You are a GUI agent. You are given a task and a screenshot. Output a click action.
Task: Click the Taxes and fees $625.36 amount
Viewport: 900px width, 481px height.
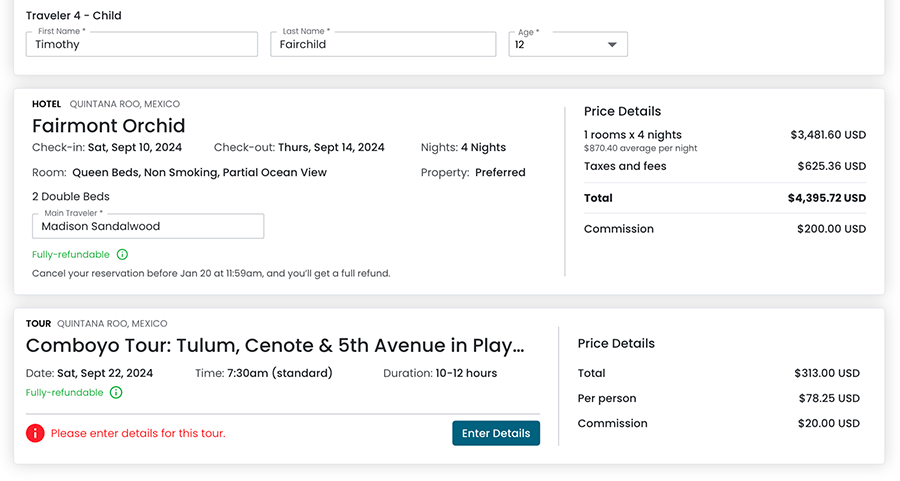[x=831, y=166]
